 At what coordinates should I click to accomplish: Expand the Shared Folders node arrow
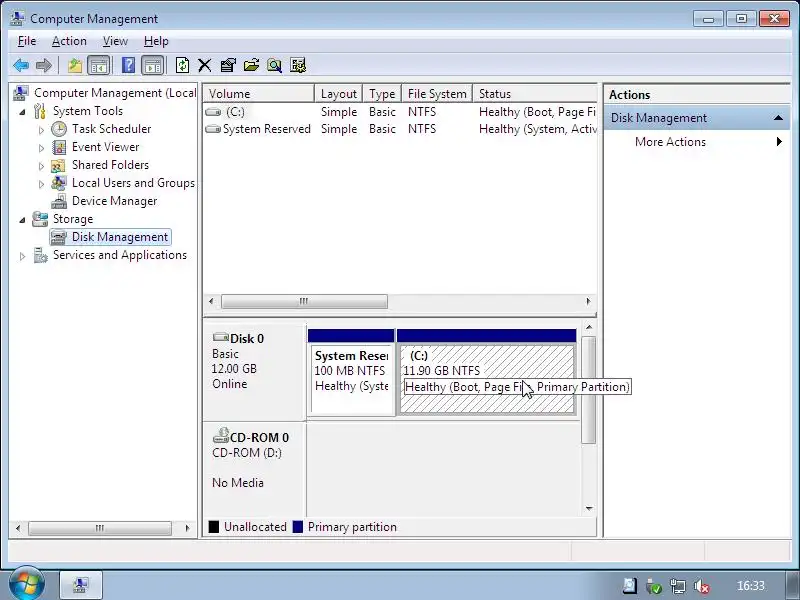41,166
